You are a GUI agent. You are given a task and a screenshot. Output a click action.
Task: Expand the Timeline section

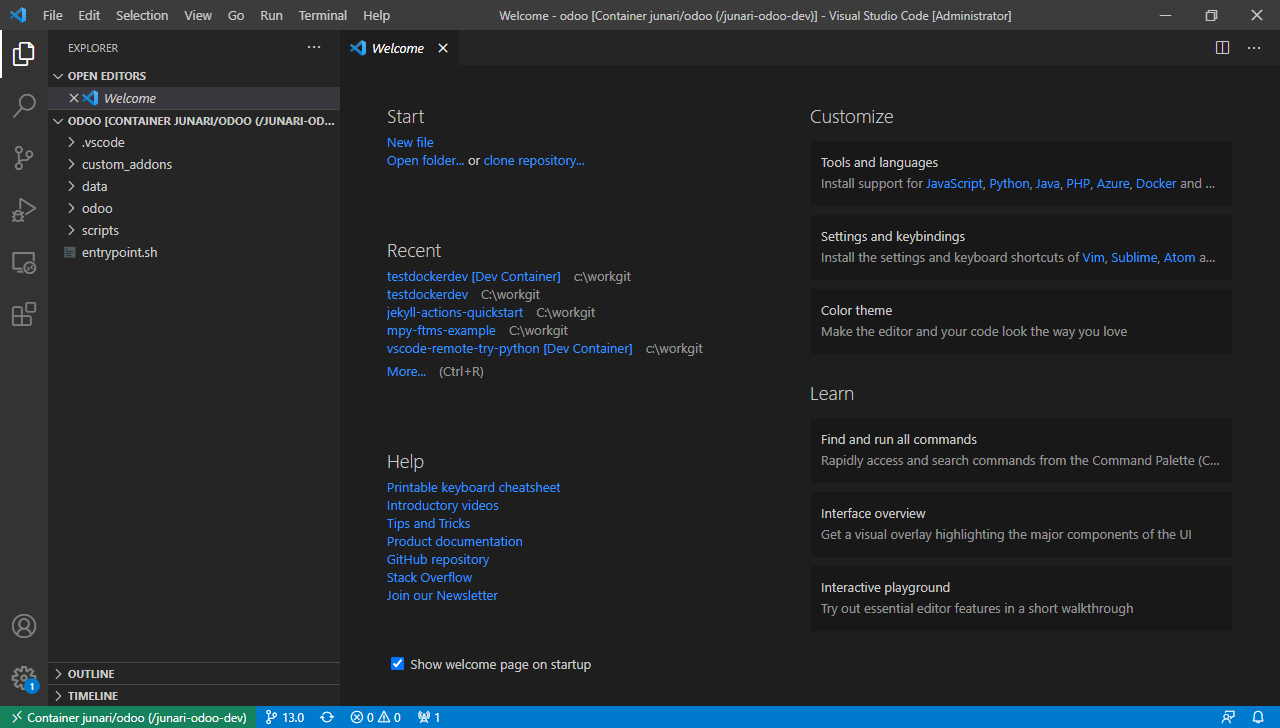[194, 696]
